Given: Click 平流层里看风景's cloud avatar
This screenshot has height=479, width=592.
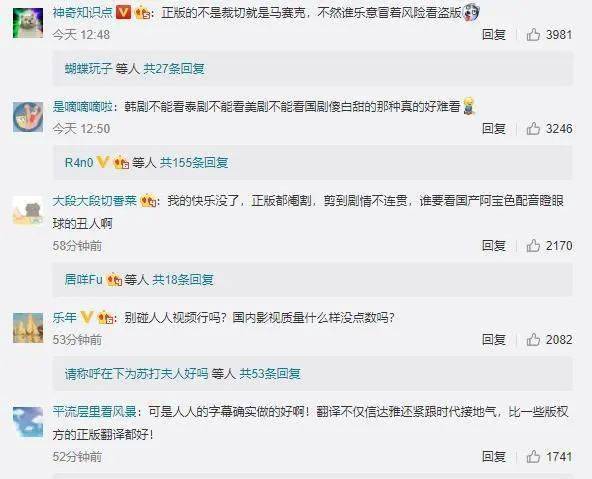Looking at the screenshot, I should pos(28,422).
